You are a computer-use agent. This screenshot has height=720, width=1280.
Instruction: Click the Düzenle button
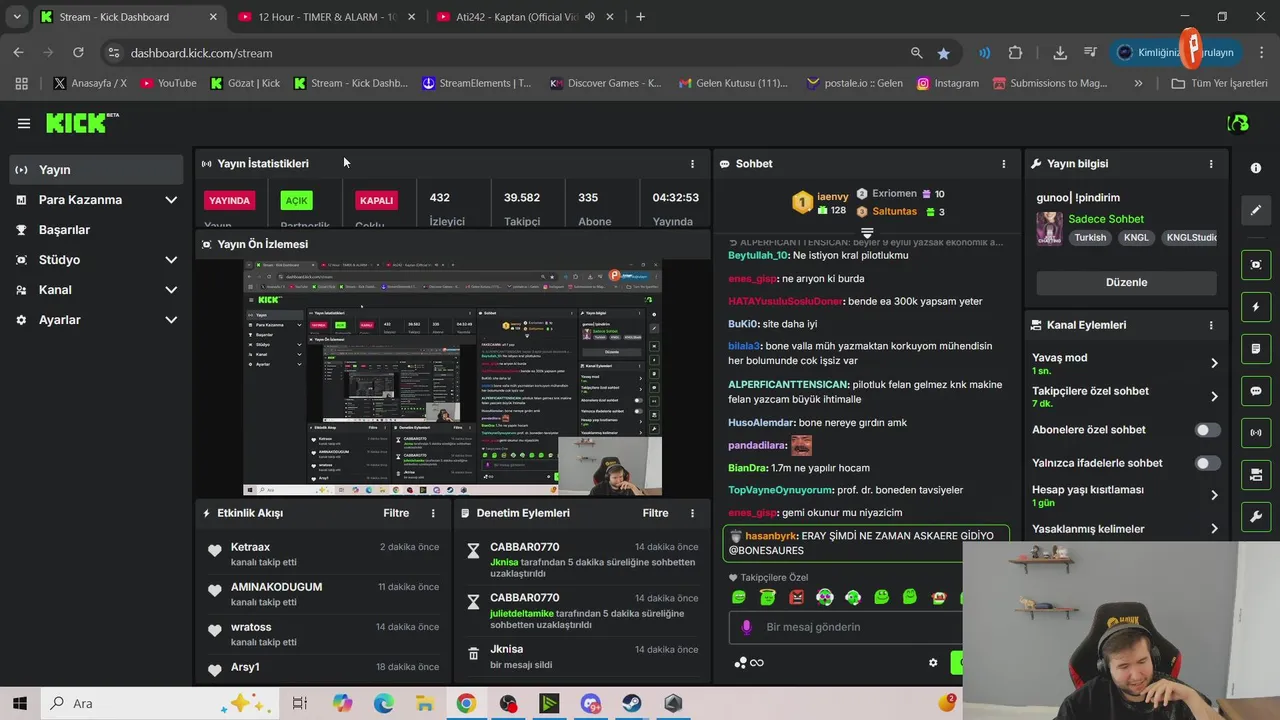tap(1126, 282)
